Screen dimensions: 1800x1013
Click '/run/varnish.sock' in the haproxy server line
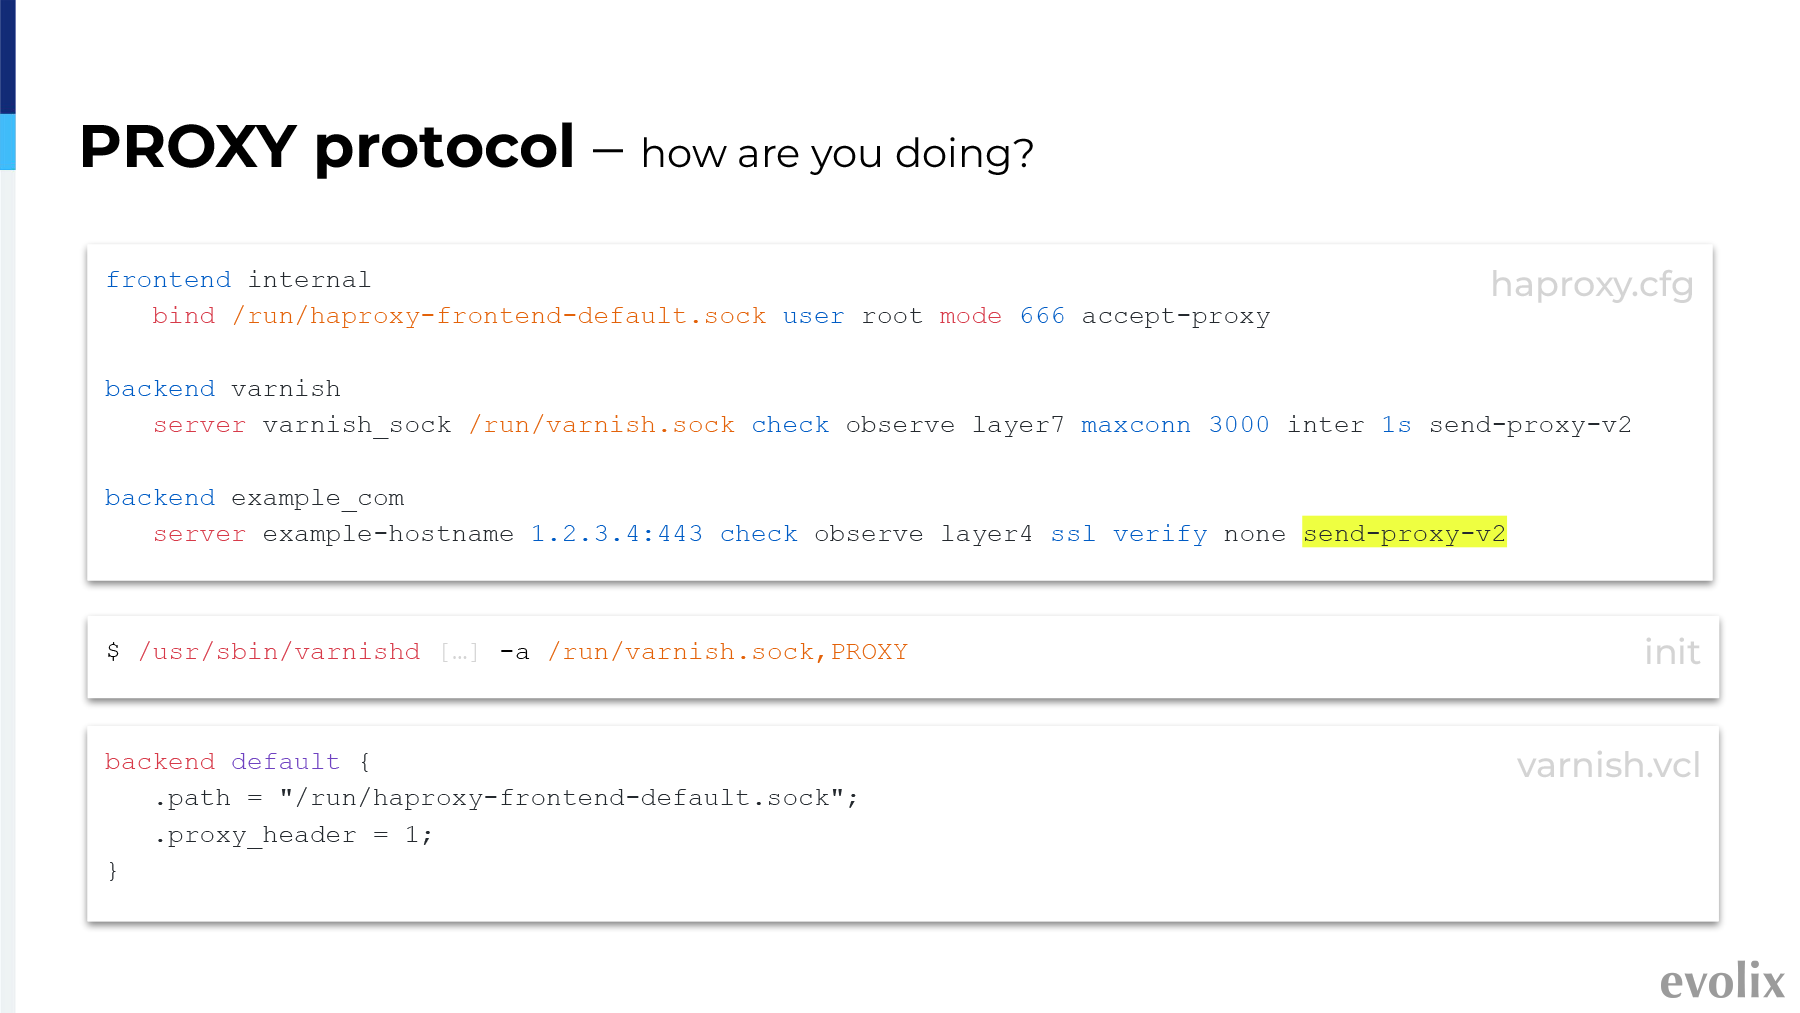[x=602, y=425]
